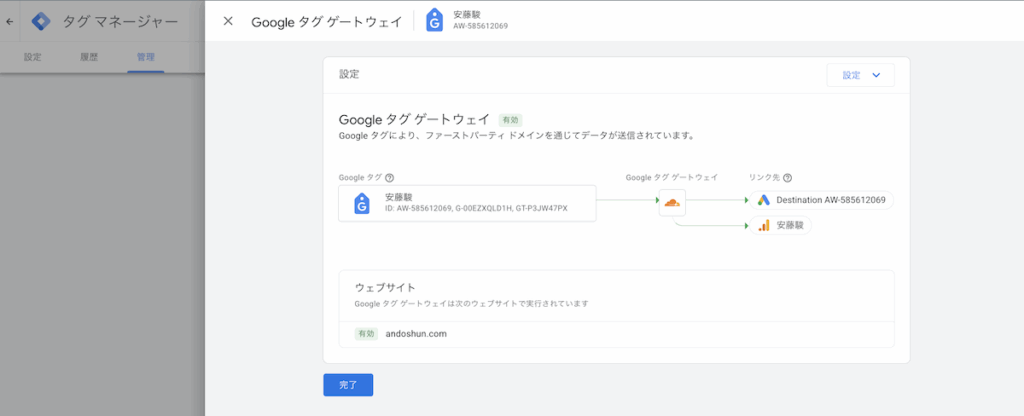Viewport: 1024px width, 416px height.
Task: Click the Google Analytics destination icon
Action: click(763, 226)
